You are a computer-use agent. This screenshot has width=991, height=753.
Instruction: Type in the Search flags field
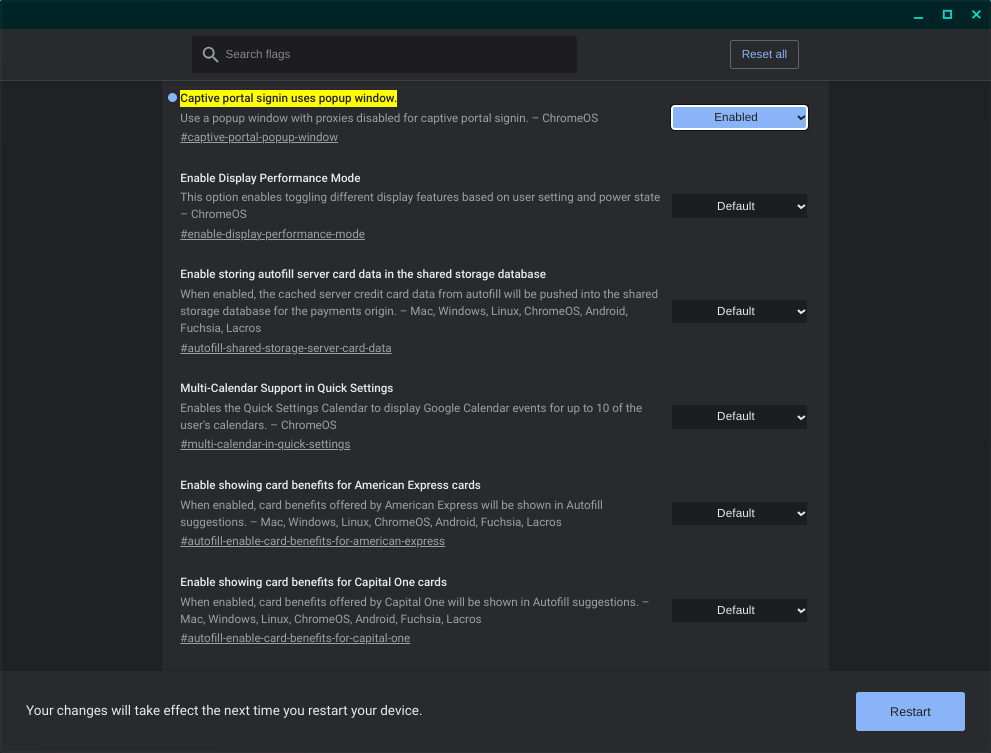point(395,54)
